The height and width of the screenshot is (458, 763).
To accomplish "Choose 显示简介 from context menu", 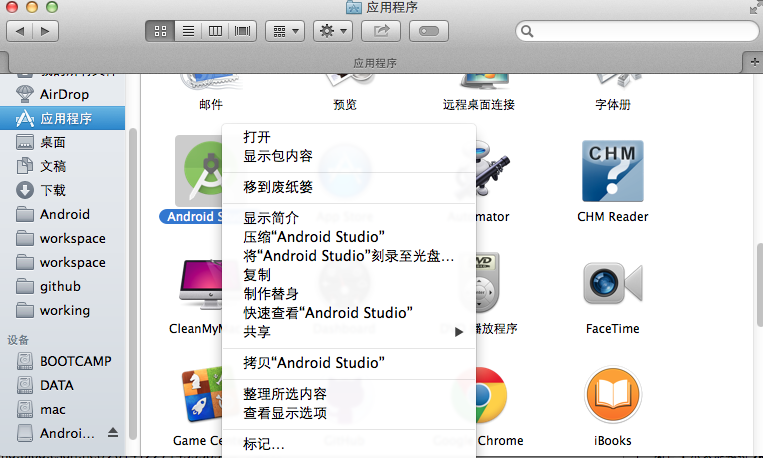I will [x=348, y=218].
